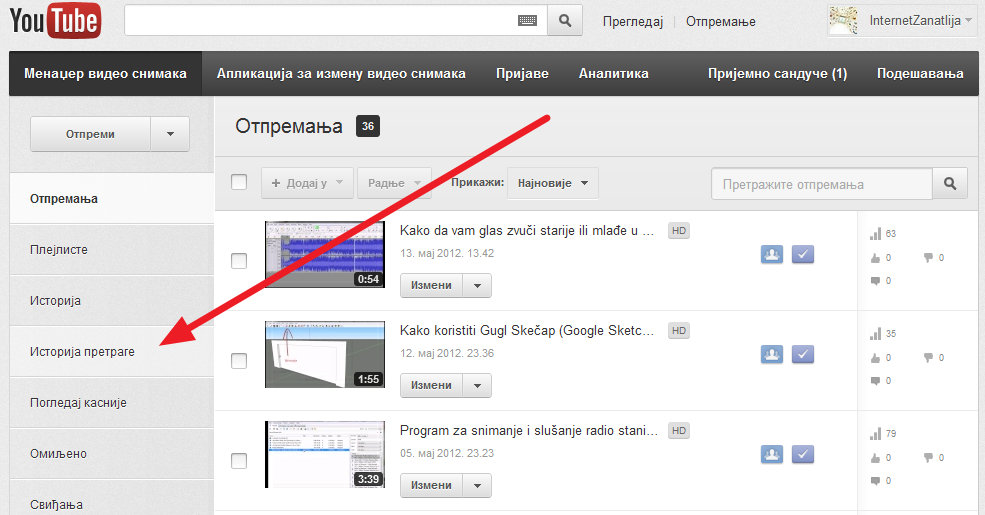Screen dimensions: 985x515
Task: Select Историја претраге in the sidebar
Action: [x=82, y=352]
